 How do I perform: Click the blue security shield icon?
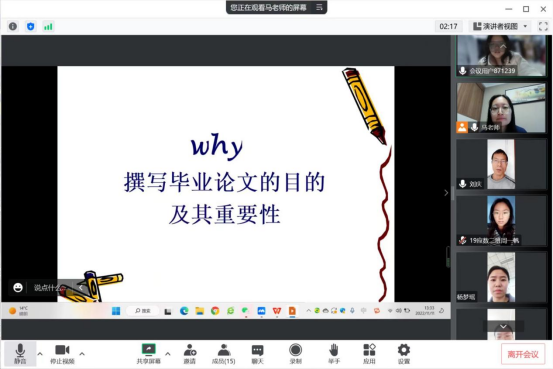pyautogui.click(x=31, y=26)
